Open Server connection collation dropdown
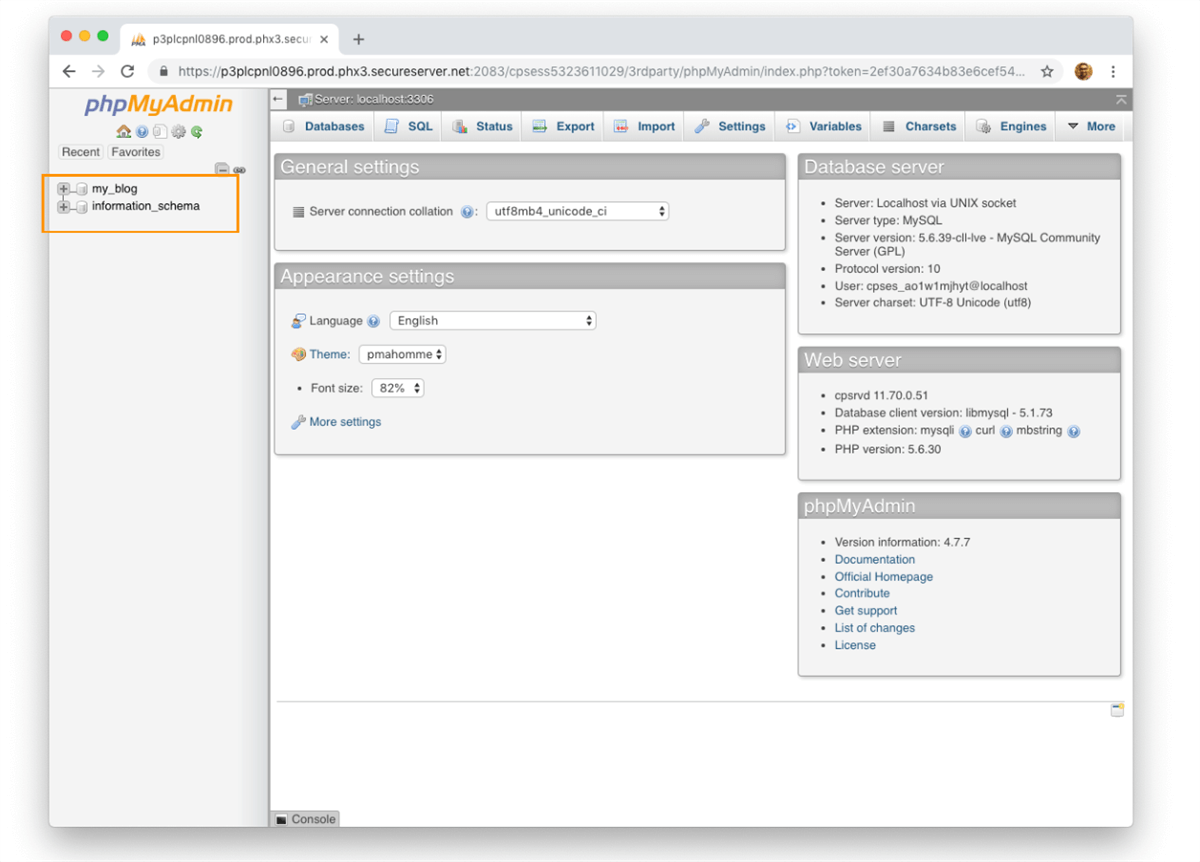This screenshot has height=862, width=1200. coord(577,212)
